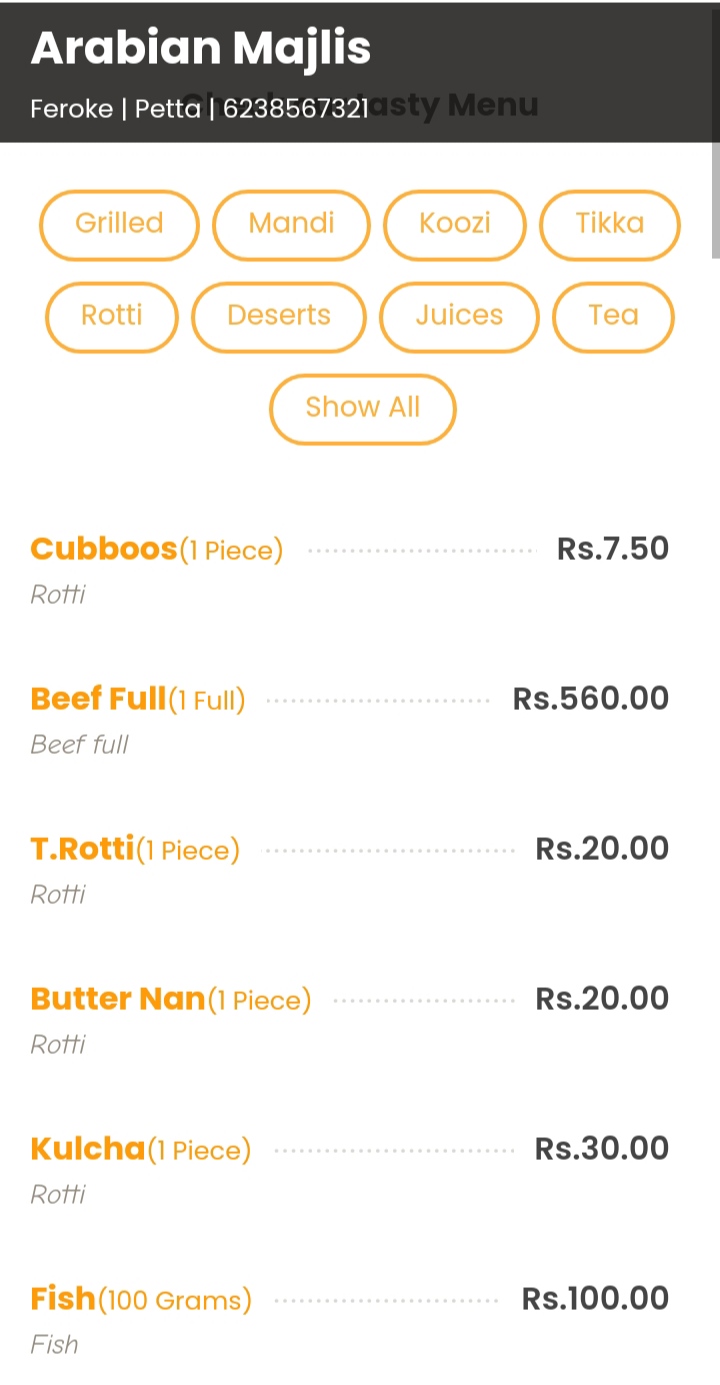Click the Rs.560.00 price
720x1385 pixels.
point(590,698)
